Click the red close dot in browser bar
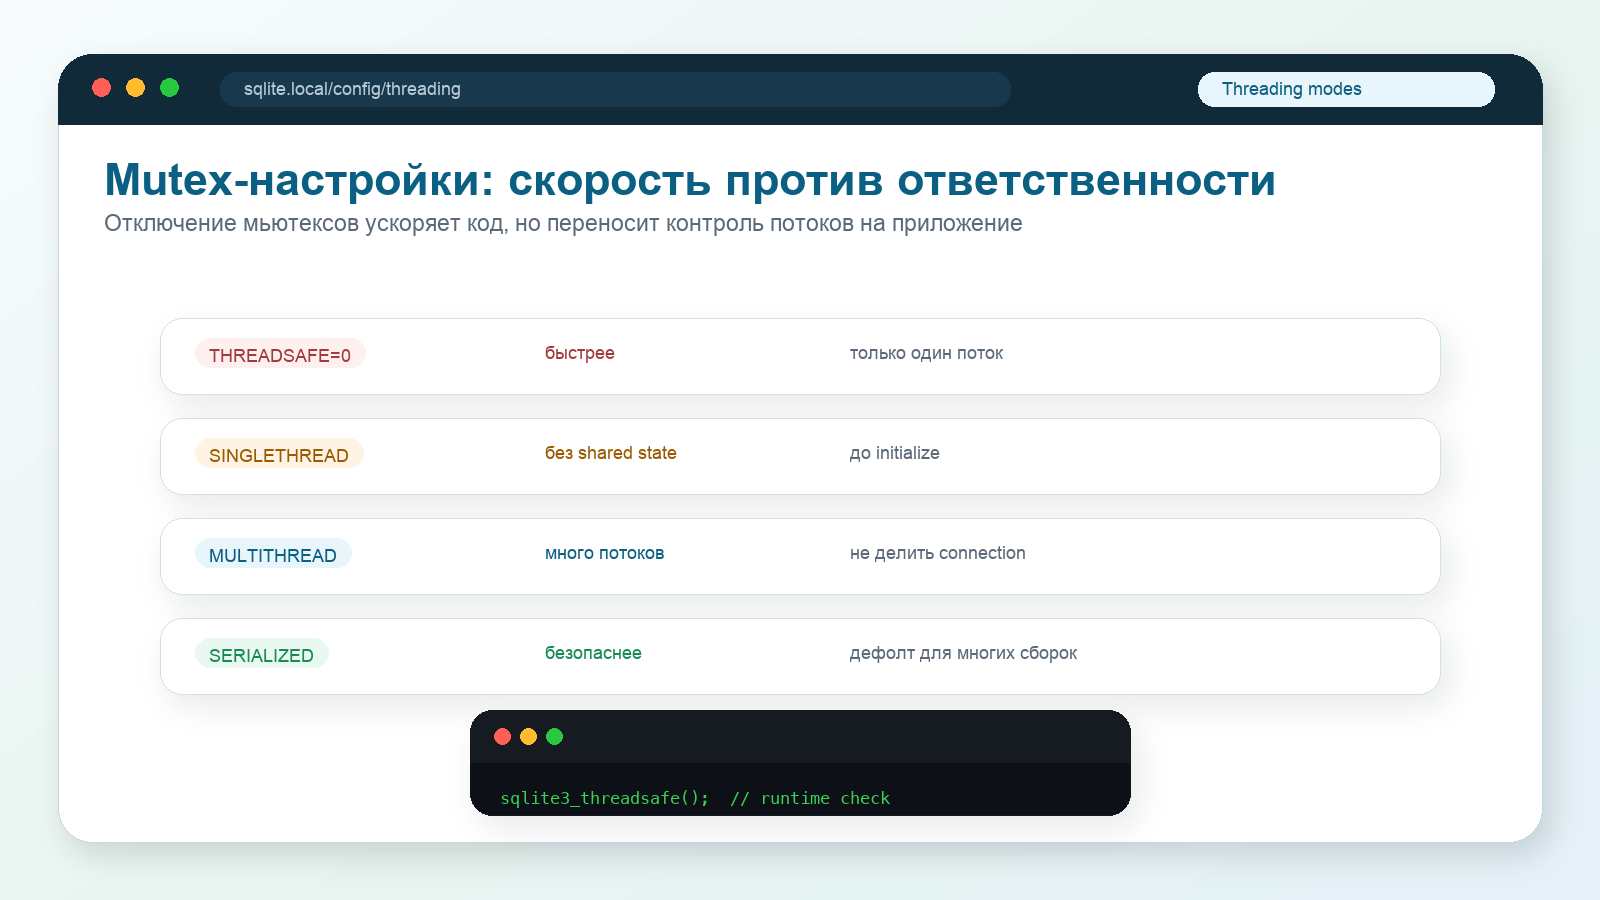 (102, 88)
